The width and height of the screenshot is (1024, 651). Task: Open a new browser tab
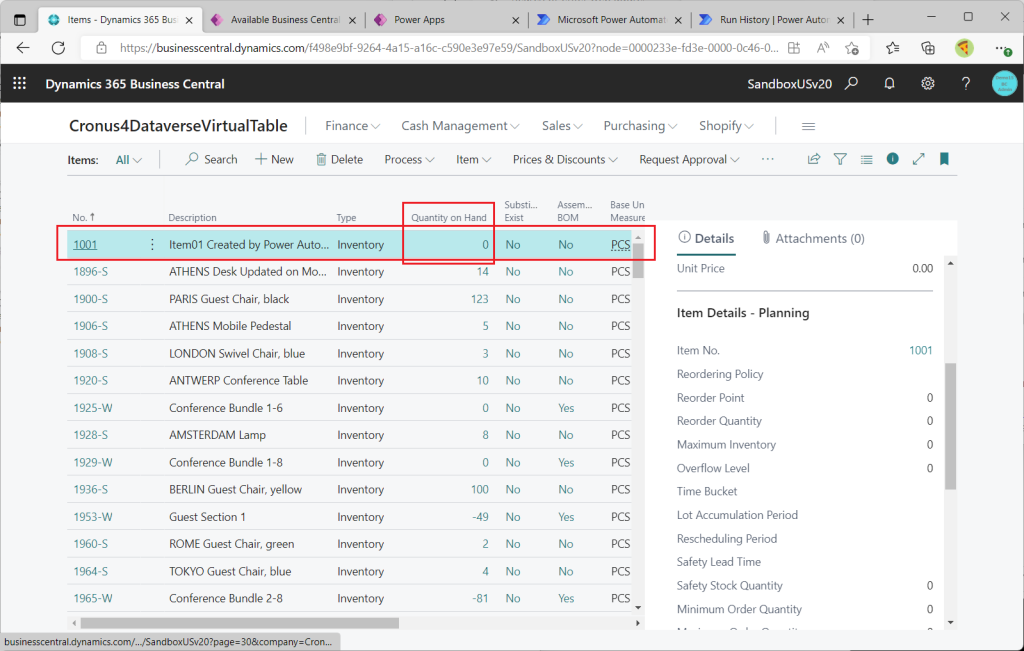tap(868, 20)
